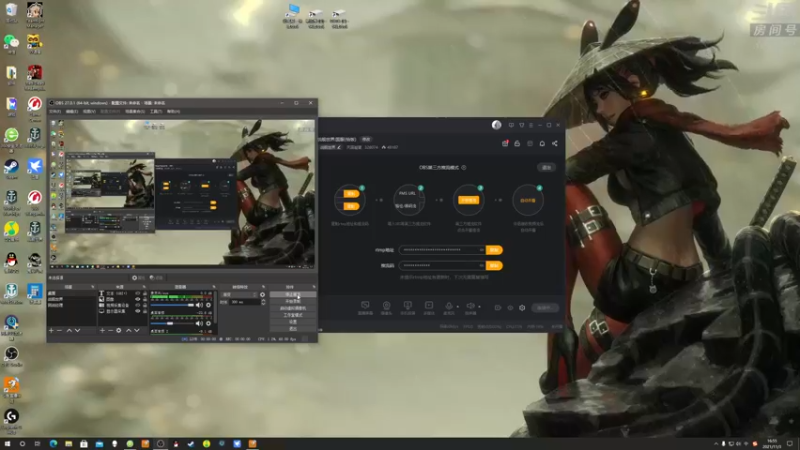Viewport: 800px width, 450px height.
Task: Move the selected scene down in OBS
Action: pyautogui.click(x=78, y=331)
